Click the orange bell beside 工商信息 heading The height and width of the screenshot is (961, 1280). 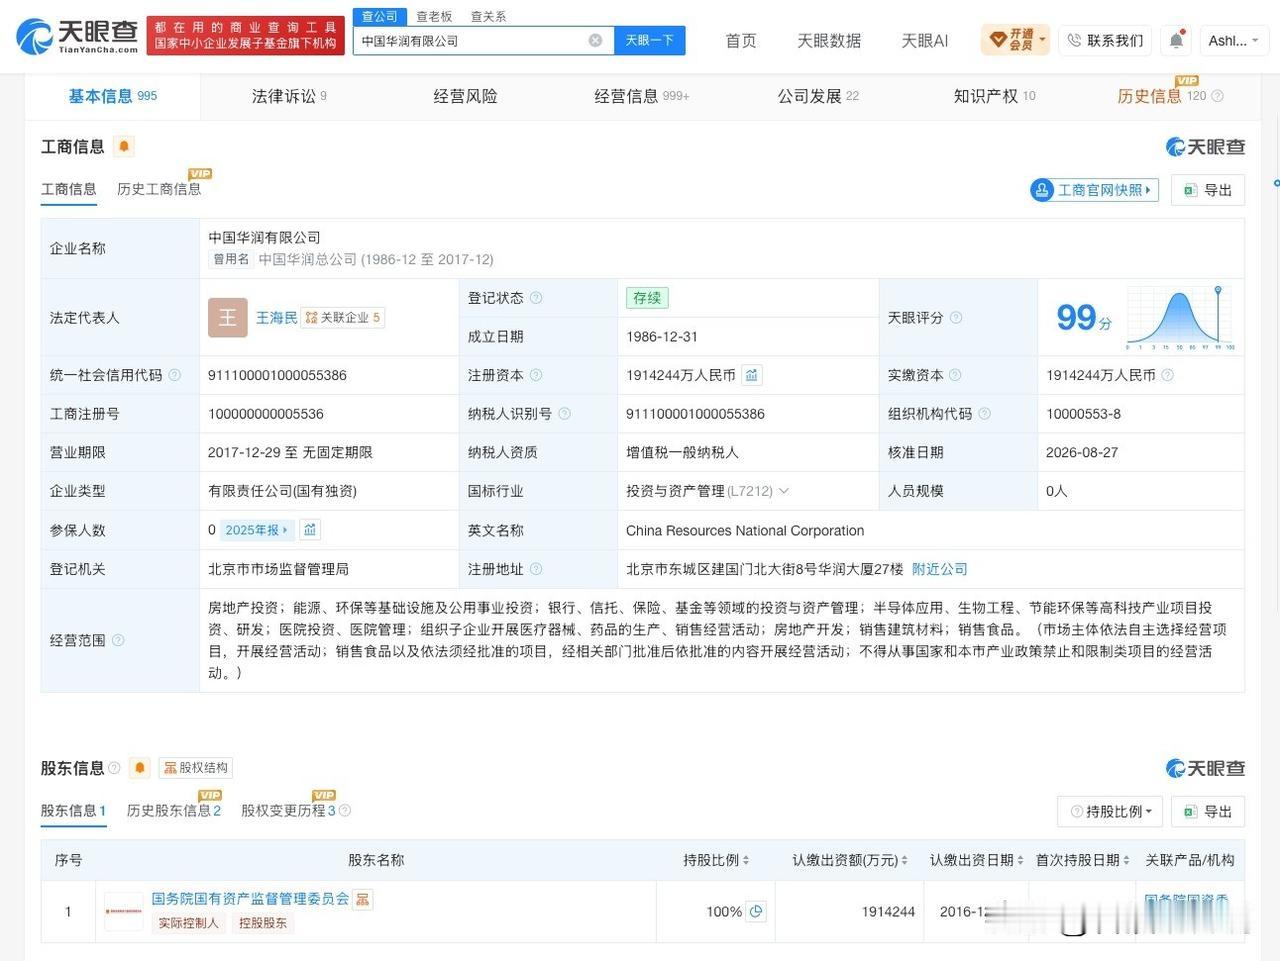[124, 147]
